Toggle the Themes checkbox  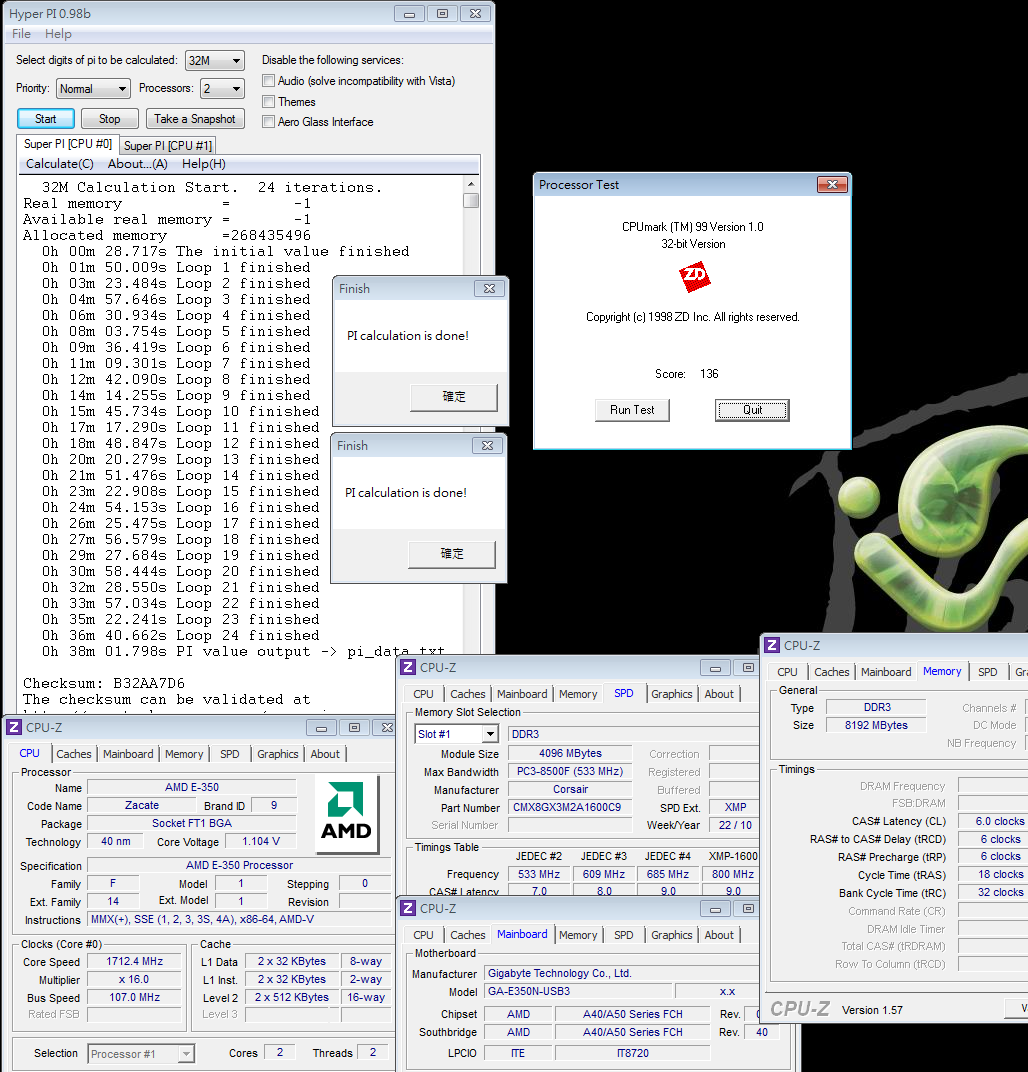click(269, 101)
